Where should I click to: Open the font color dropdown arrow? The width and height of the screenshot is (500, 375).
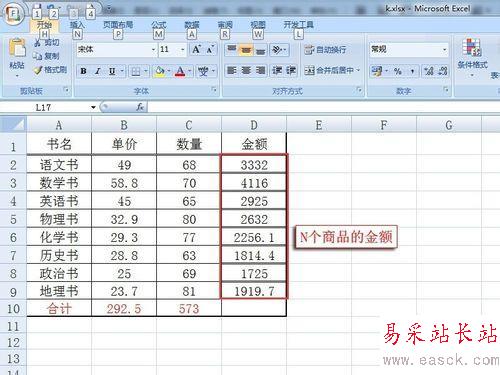pyautogui.click(x=190, y=71)
